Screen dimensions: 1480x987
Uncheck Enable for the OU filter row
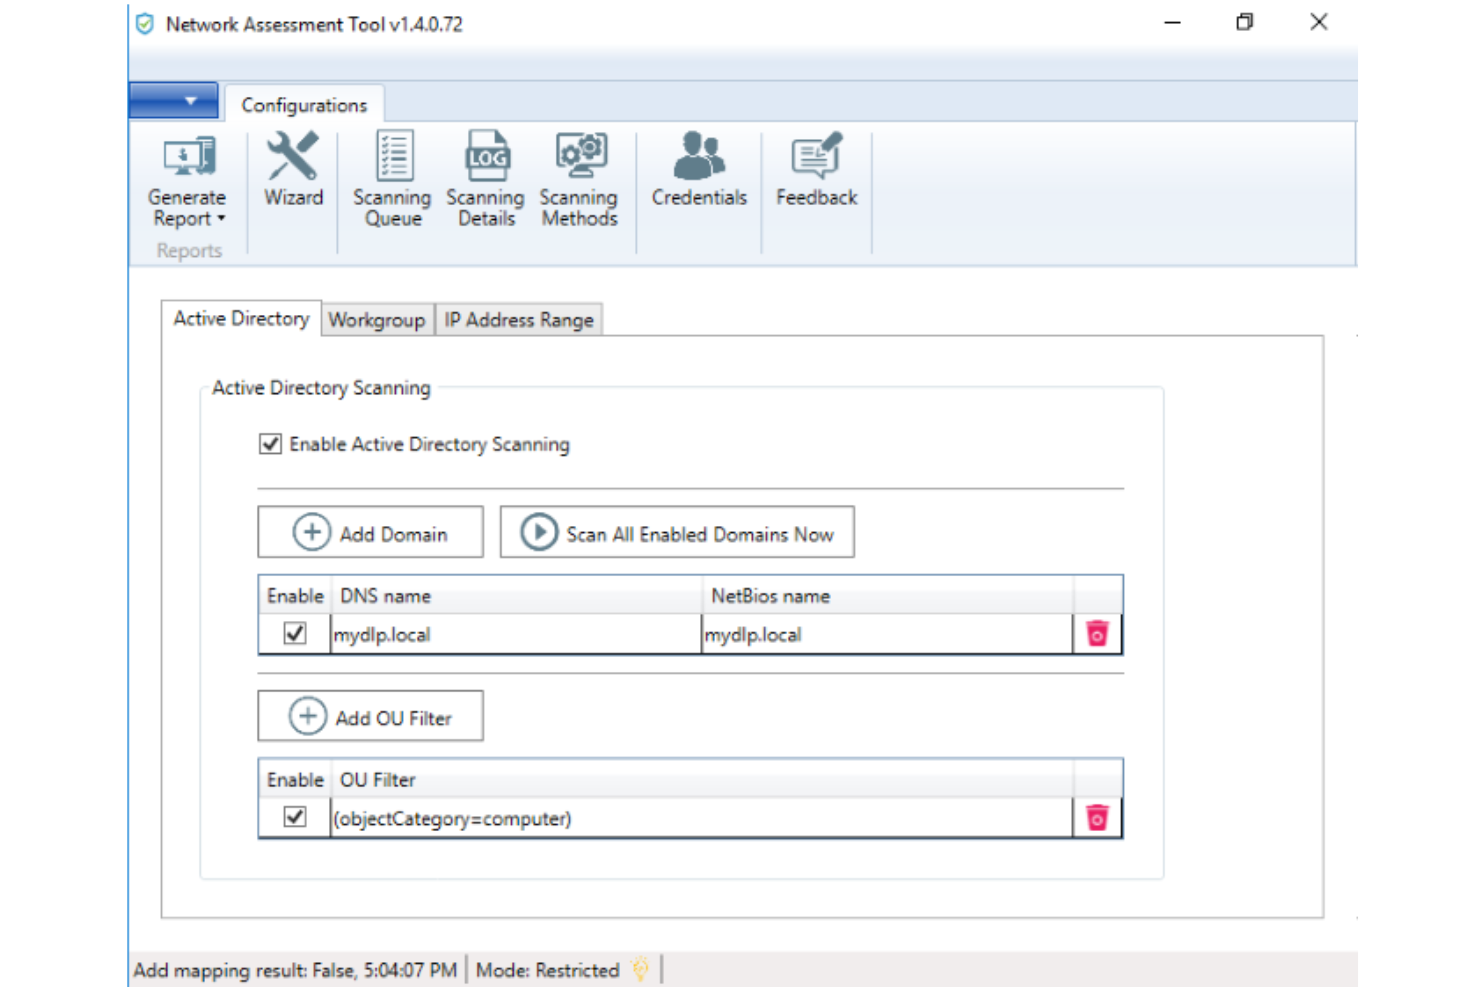[295, 817]
